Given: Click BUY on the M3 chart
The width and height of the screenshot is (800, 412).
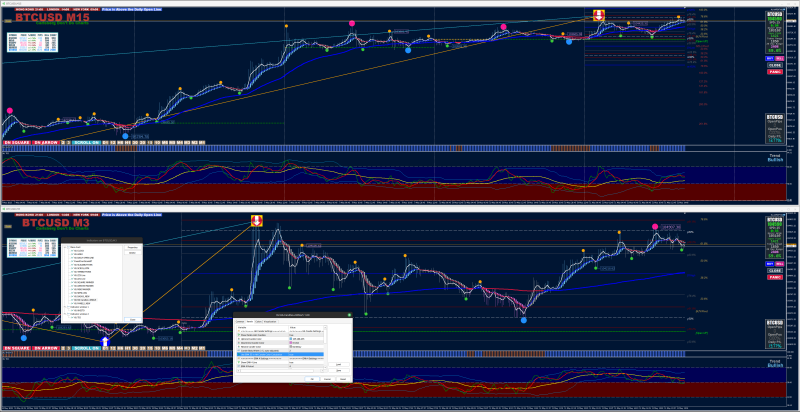Looking at the screenshot, I should (769, 264).
